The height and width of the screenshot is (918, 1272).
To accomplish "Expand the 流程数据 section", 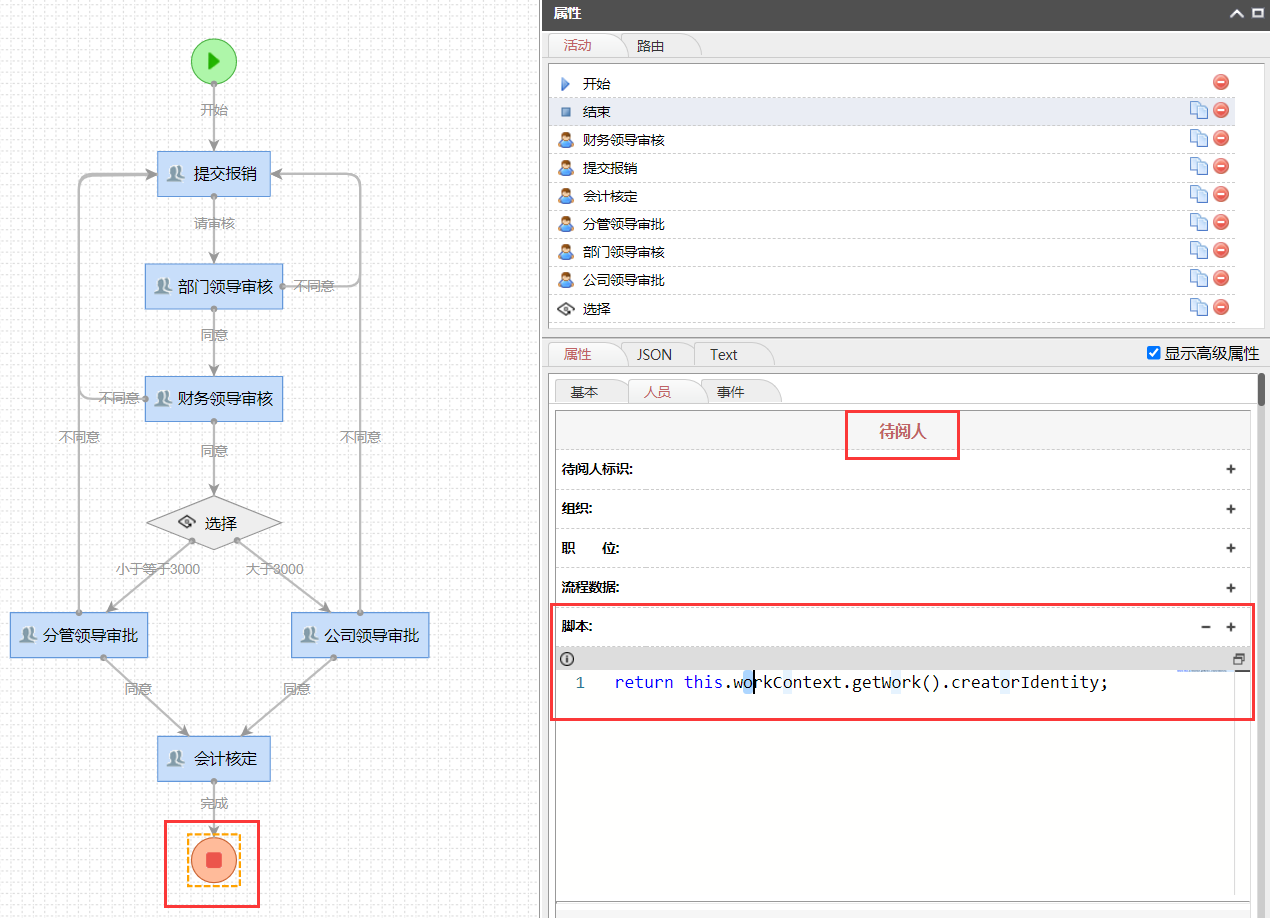I will pos(1230,588).
